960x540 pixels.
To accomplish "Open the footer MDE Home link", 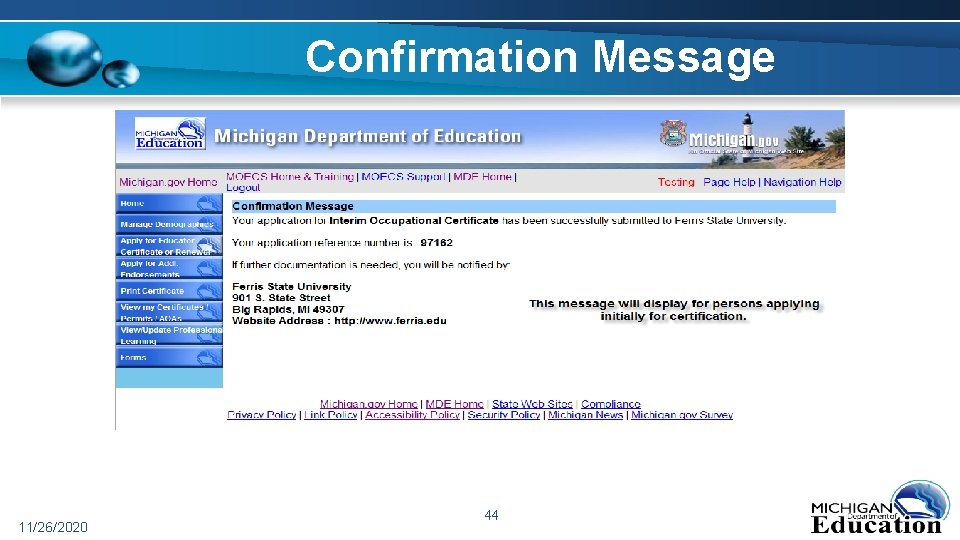I will click(454, 403).
